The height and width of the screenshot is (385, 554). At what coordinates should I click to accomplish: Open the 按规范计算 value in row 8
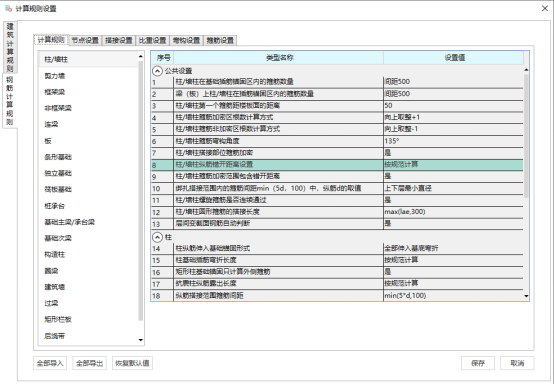point(453,165)
